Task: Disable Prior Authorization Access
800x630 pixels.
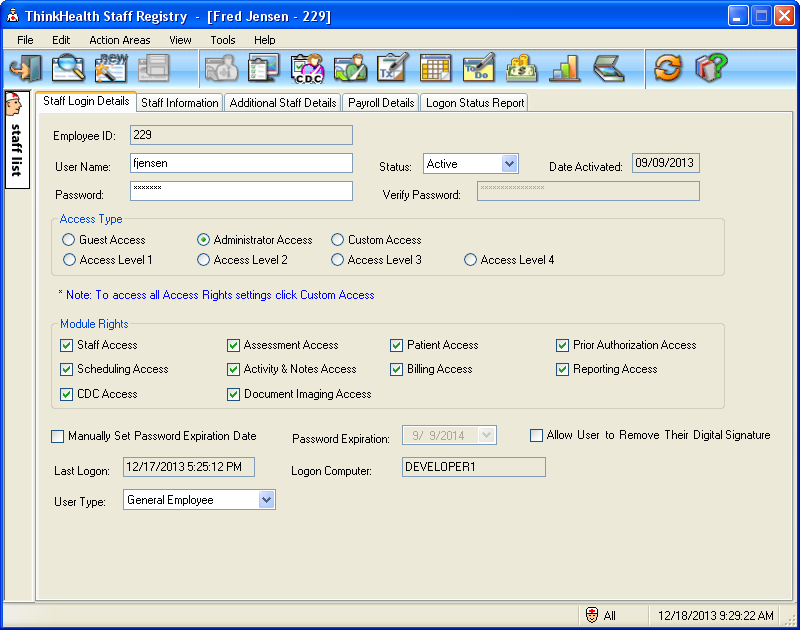Action: [562, 345]
